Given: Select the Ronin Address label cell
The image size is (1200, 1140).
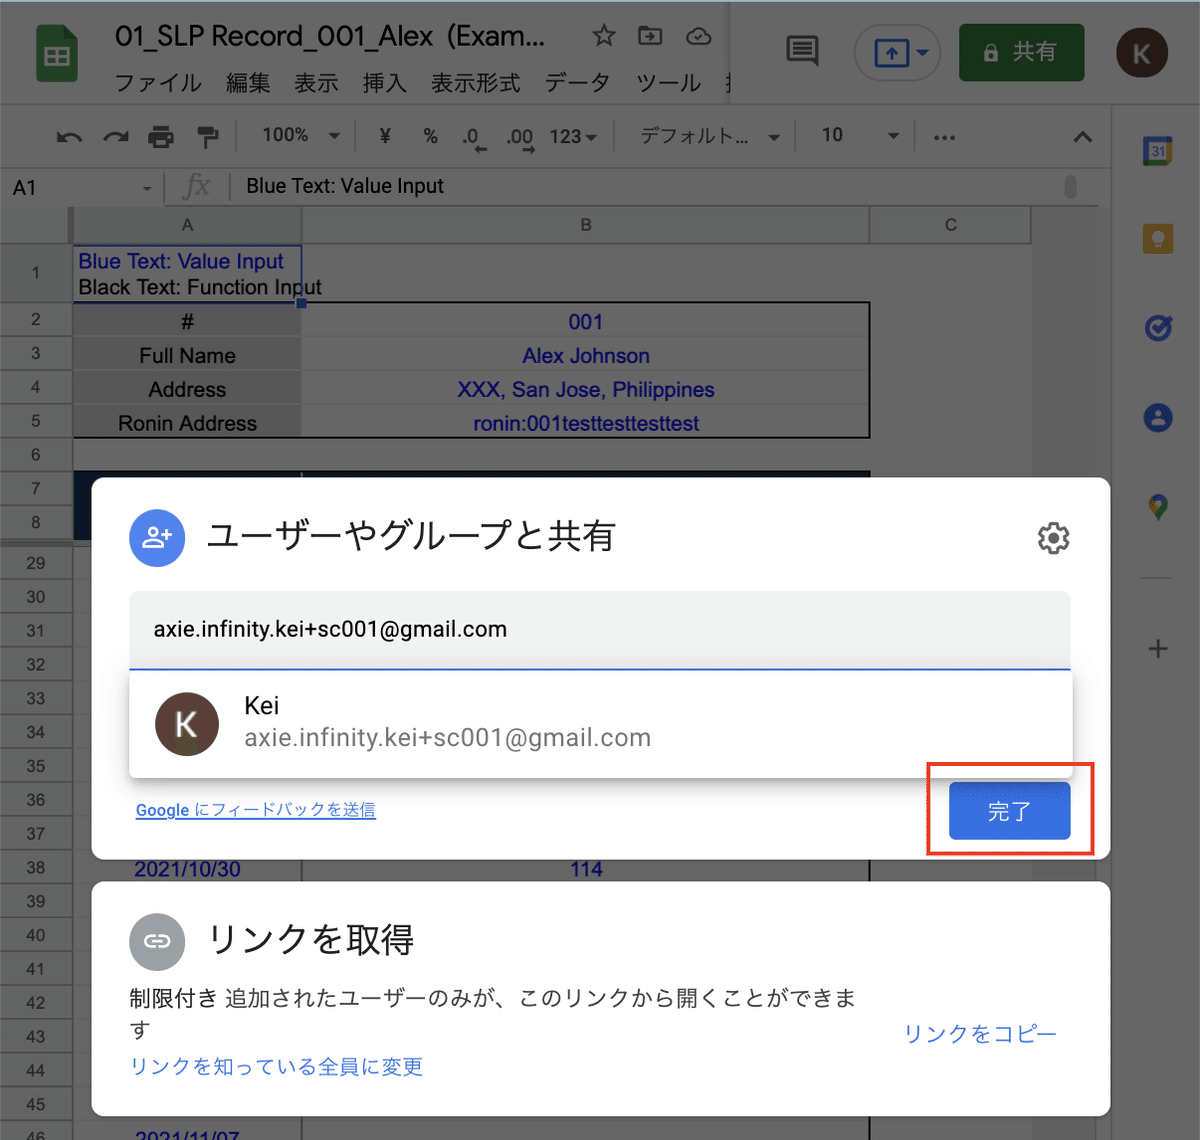Looking at the screenshot, I should click(187, 423).
